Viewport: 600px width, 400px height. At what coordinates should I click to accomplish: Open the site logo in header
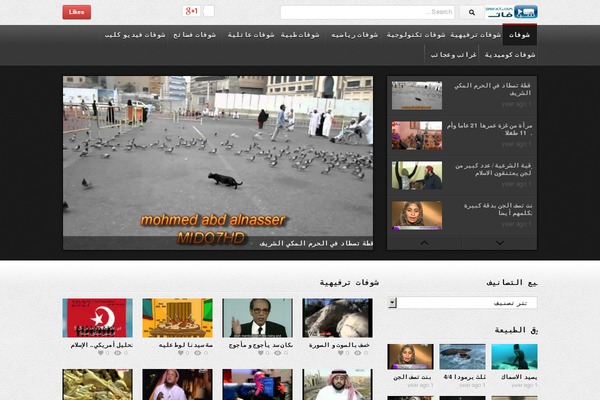(x=511, y=12)
